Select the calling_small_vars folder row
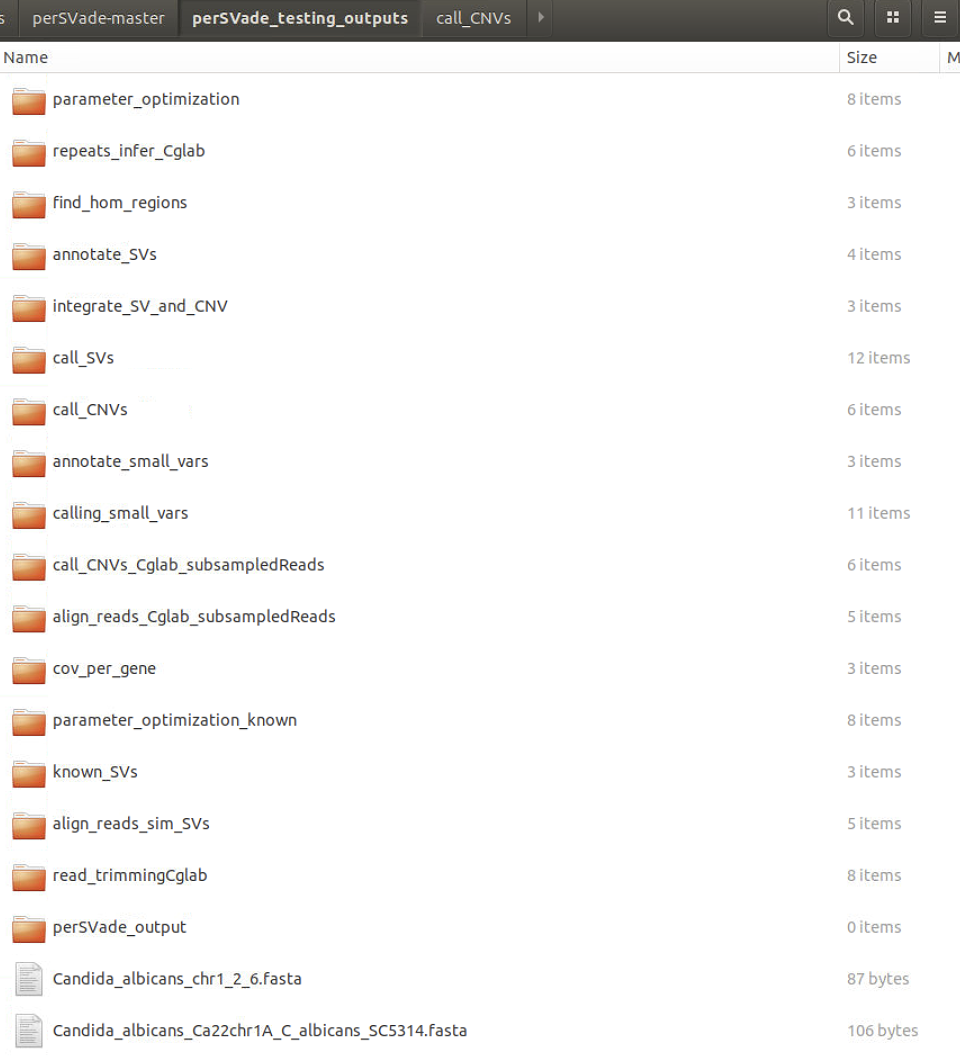Viewport: 960px width, 1056px height. [x=480, y=513]
